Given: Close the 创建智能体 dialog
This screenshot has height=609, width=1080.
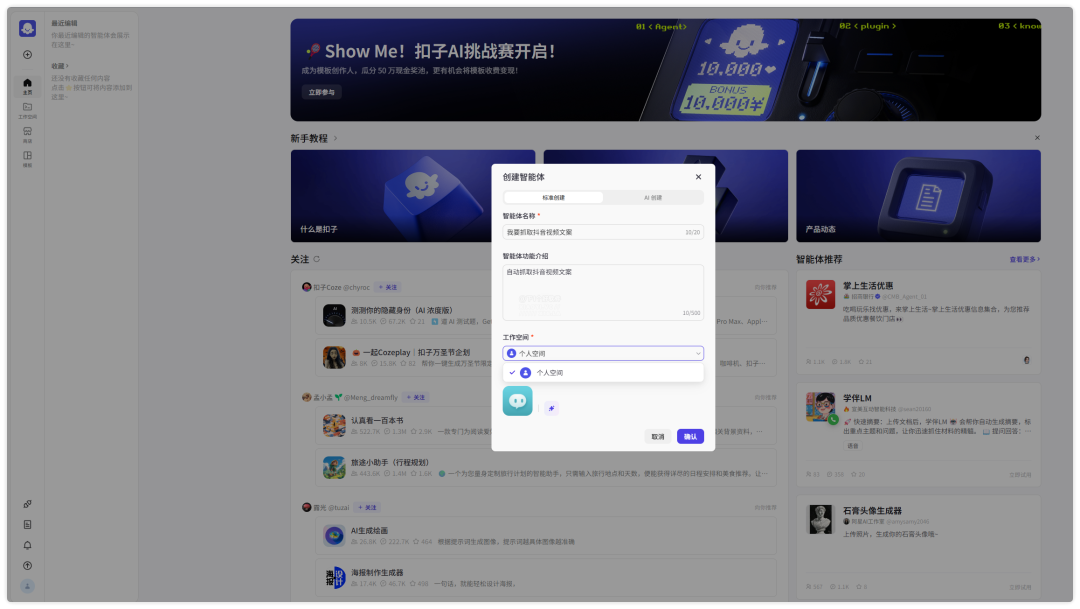Looking at the screenshot, I should coord(698,177).
